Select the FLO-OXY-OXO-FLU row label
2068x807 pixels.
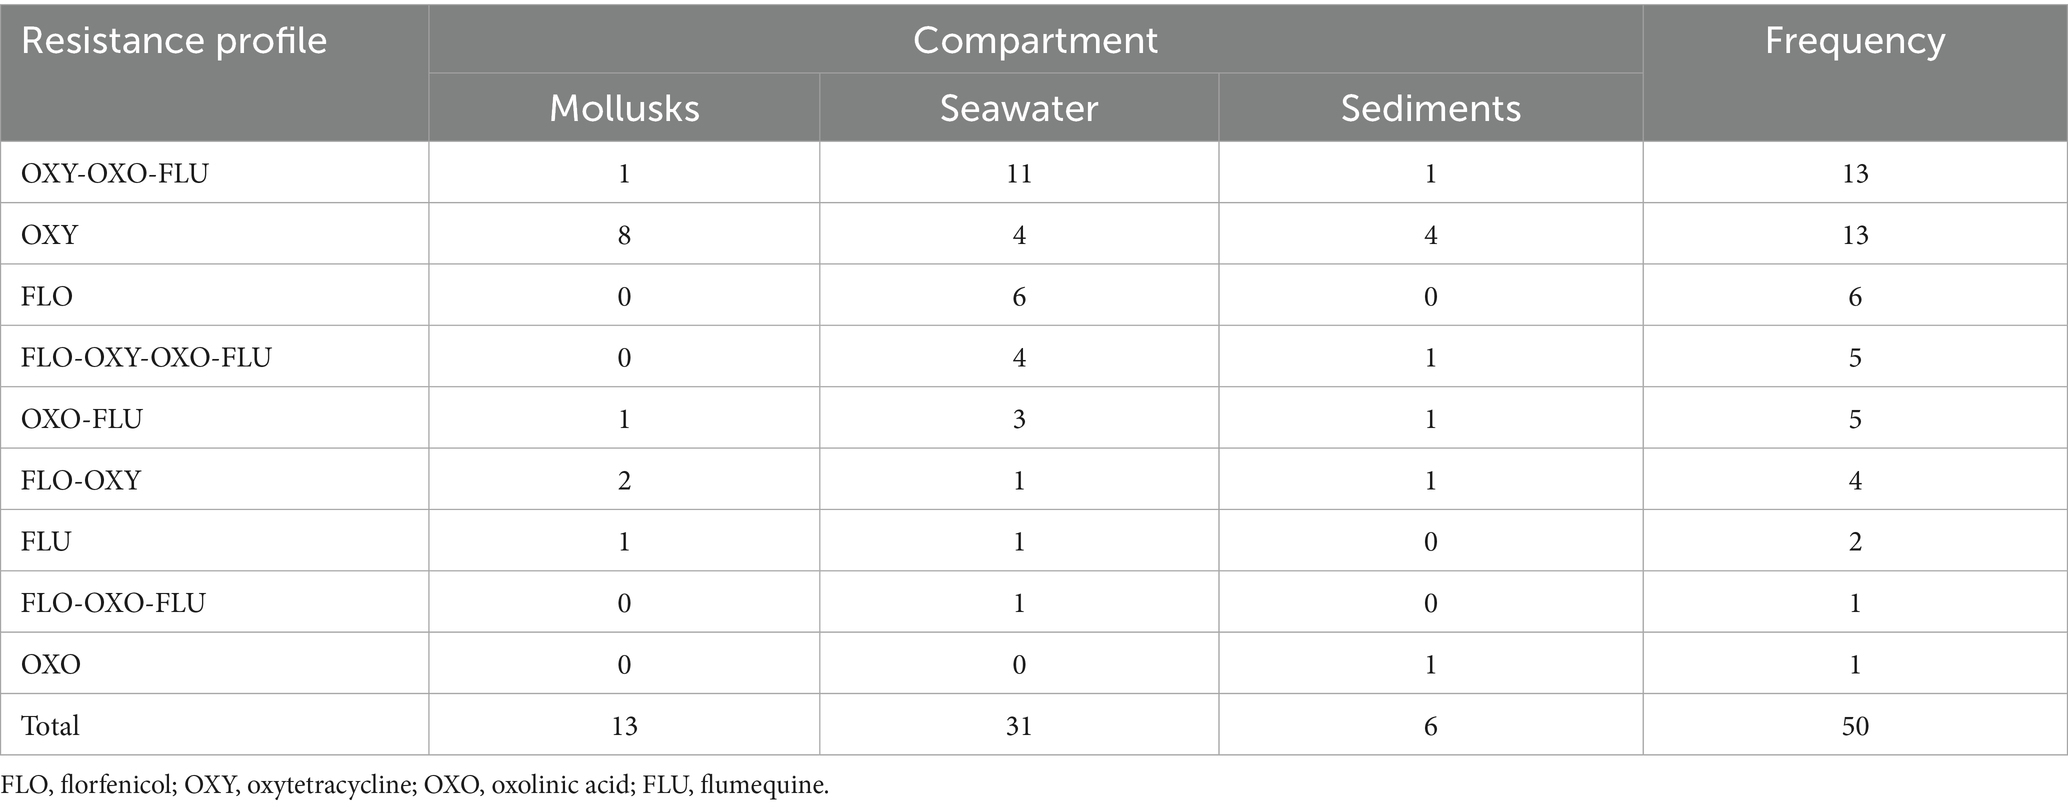tap(146, 358)
